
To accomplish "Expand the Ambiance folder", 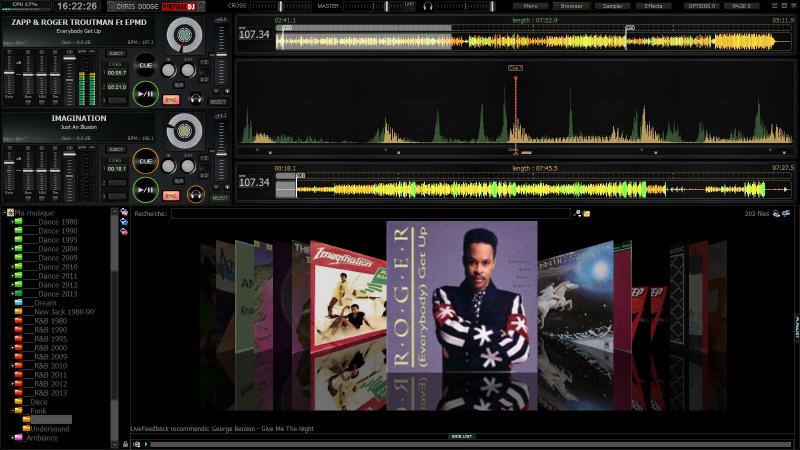I will coord(13,437).
